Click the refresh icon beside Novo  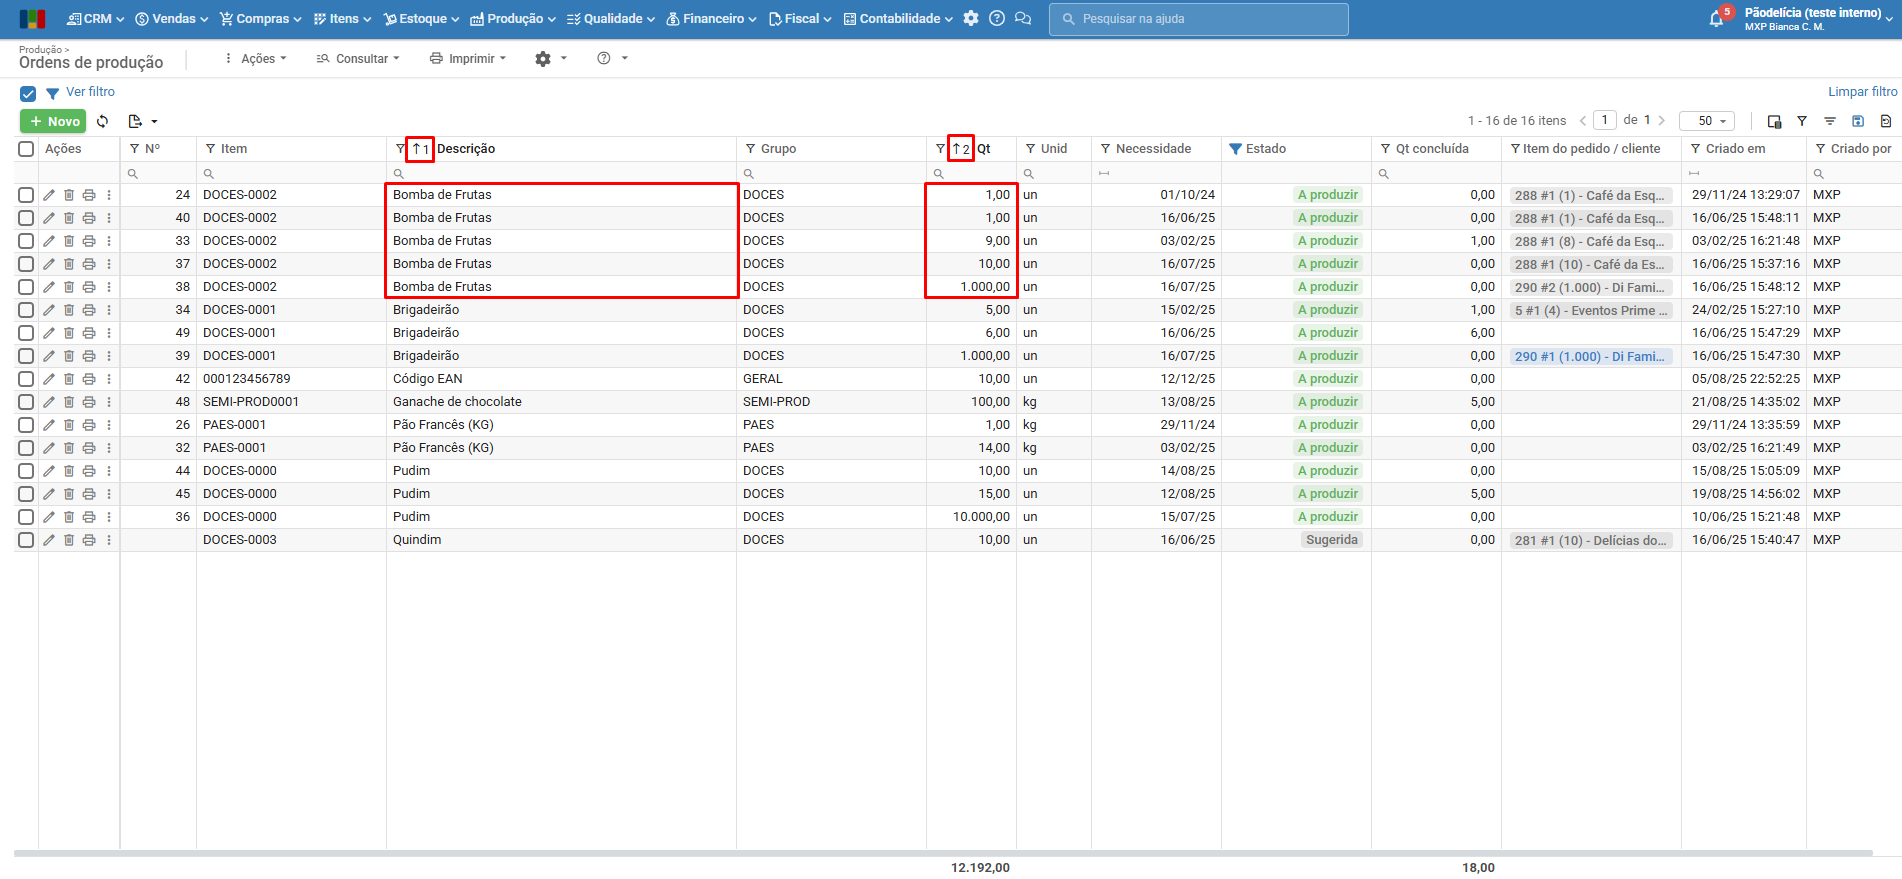[103, 121]
